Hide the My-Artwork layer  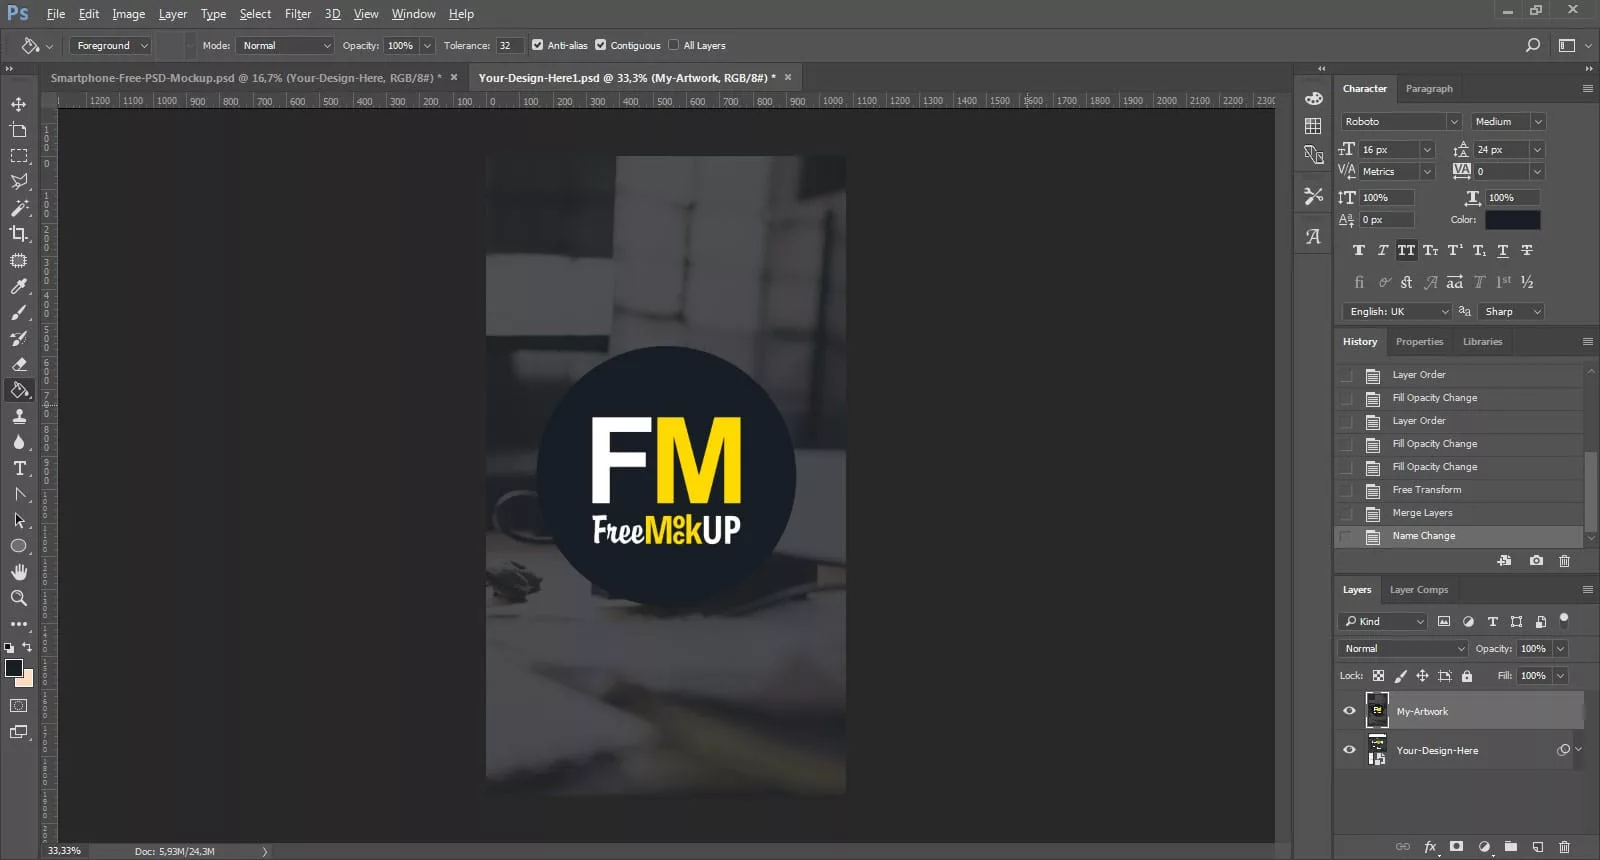(x=1349, y=711)
